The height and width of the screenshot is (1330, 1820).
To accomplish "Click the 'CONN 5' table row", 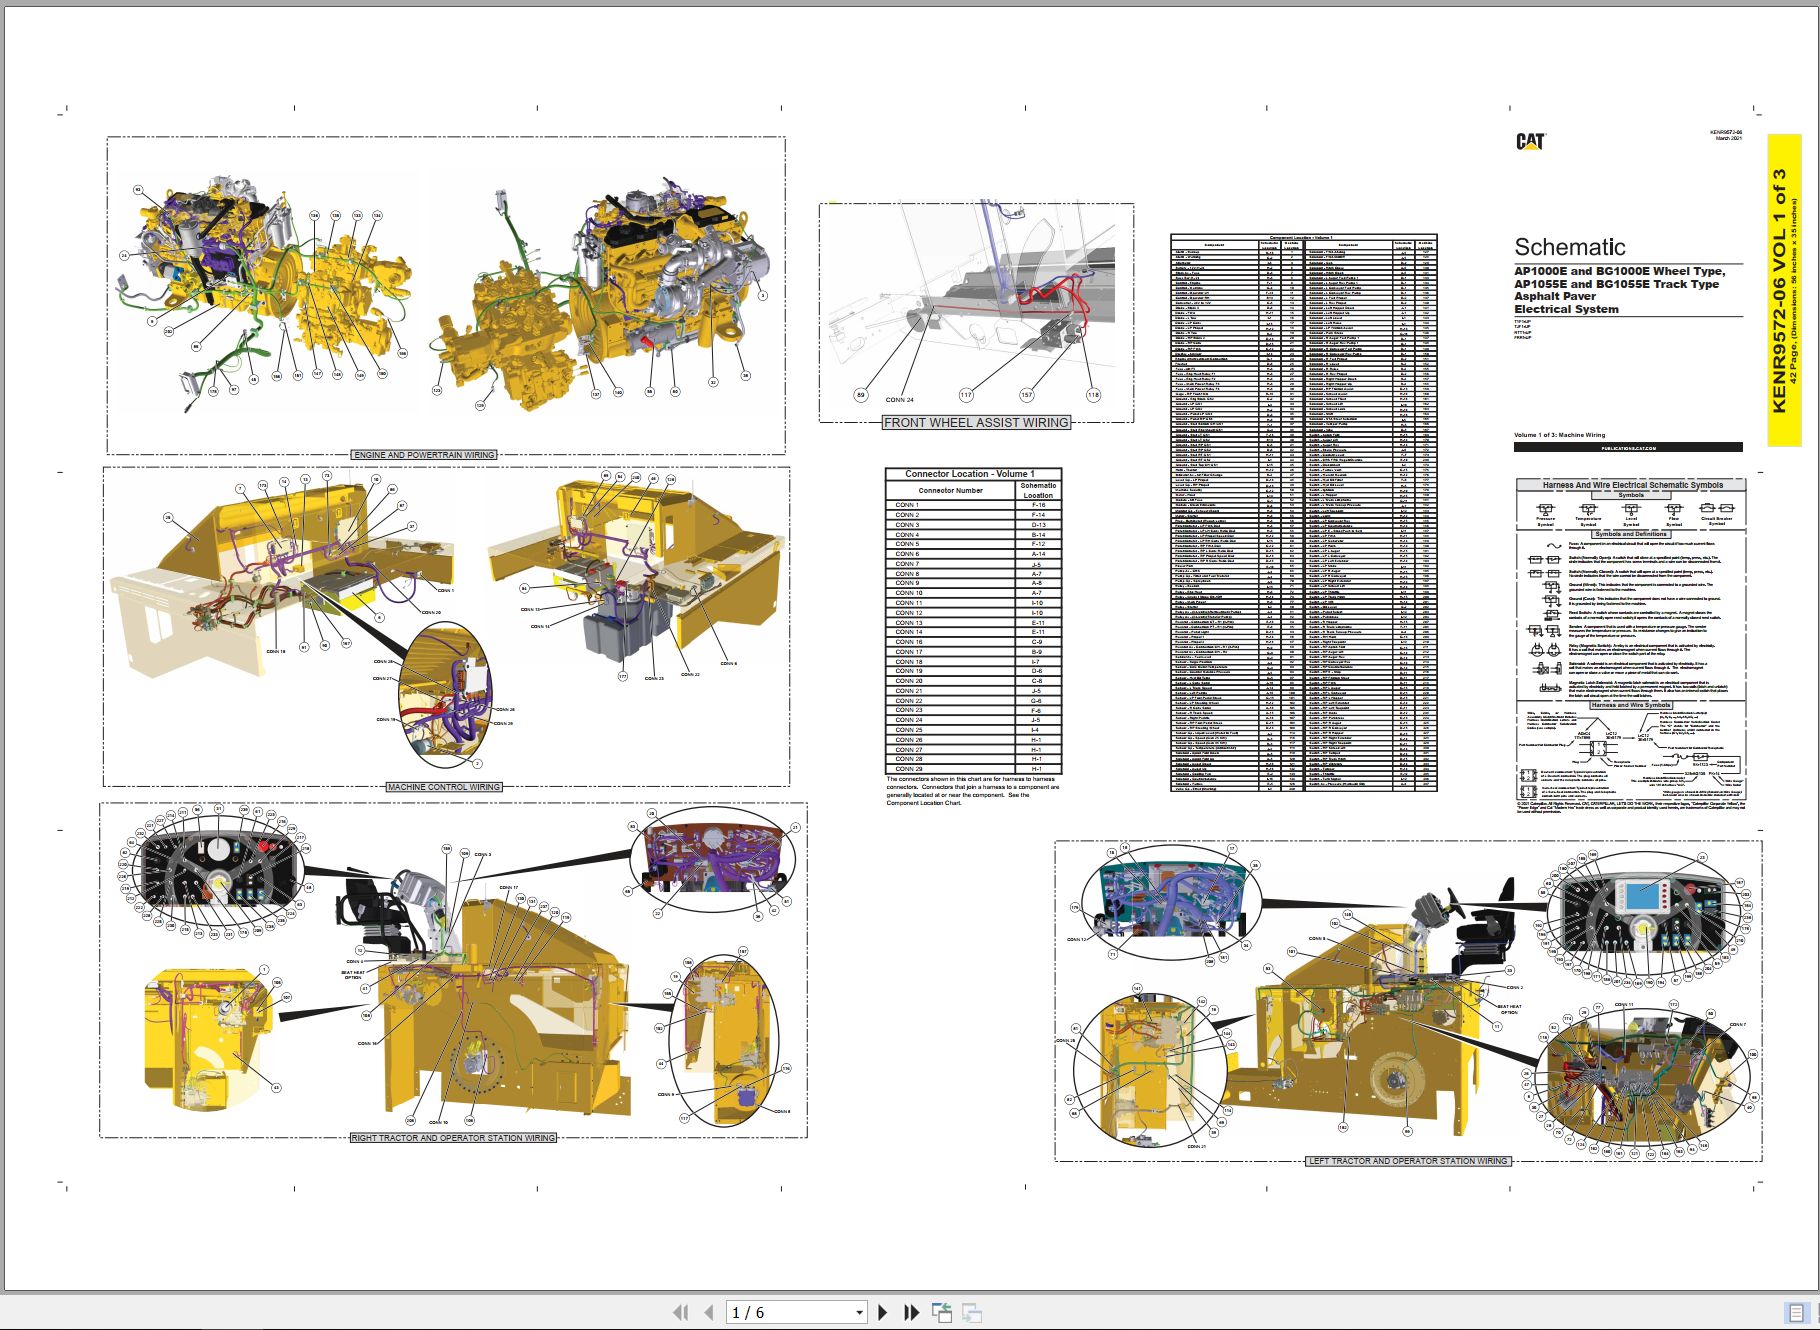I will pyautogui.click(x=973, y=544).
